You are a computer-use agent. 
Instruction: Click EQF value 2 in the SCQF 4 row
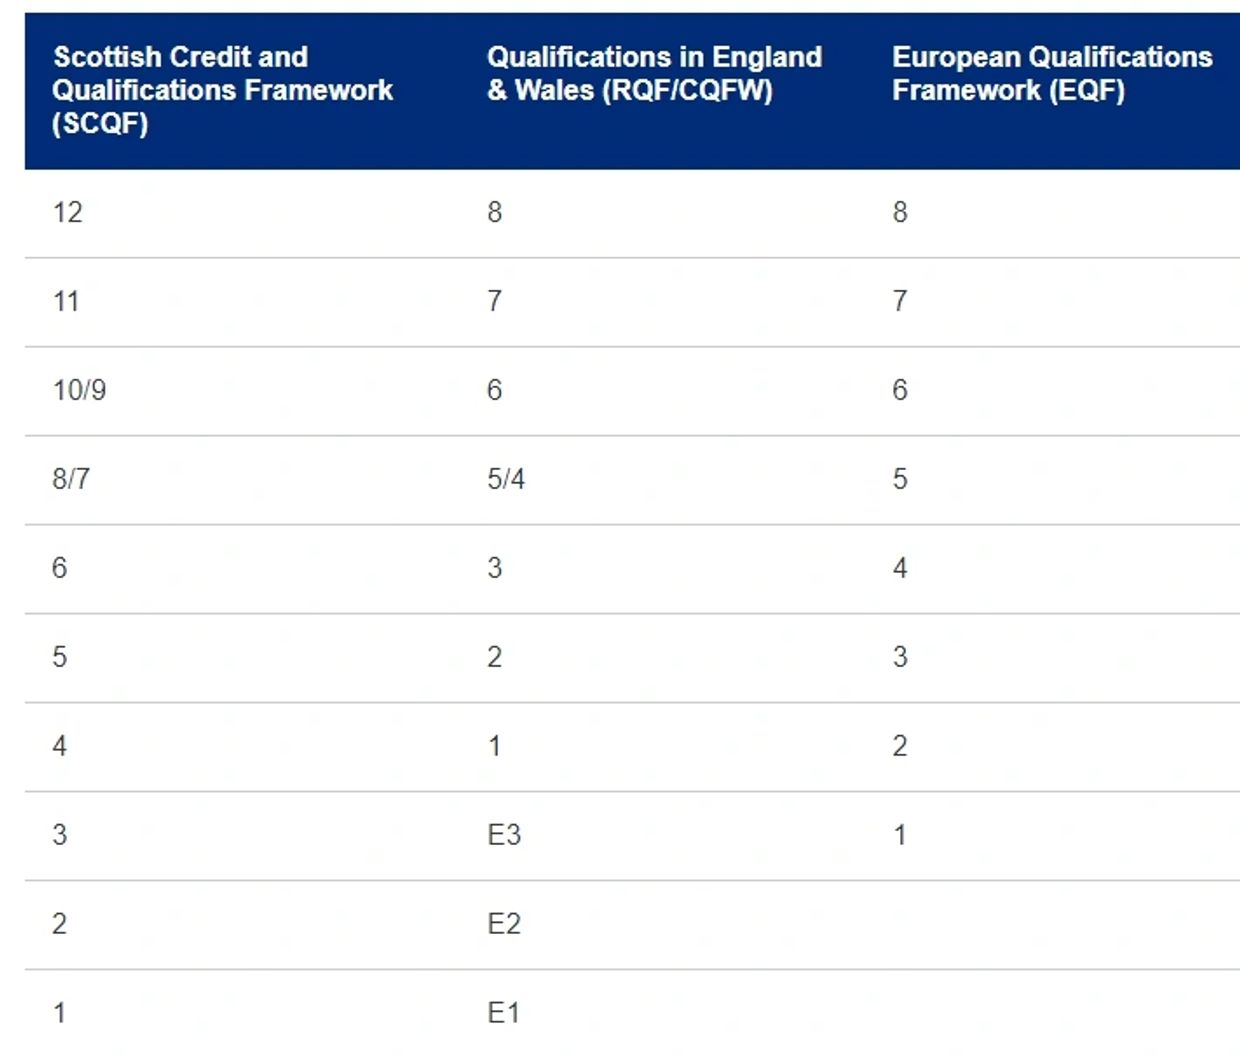(x=900, y=746)
